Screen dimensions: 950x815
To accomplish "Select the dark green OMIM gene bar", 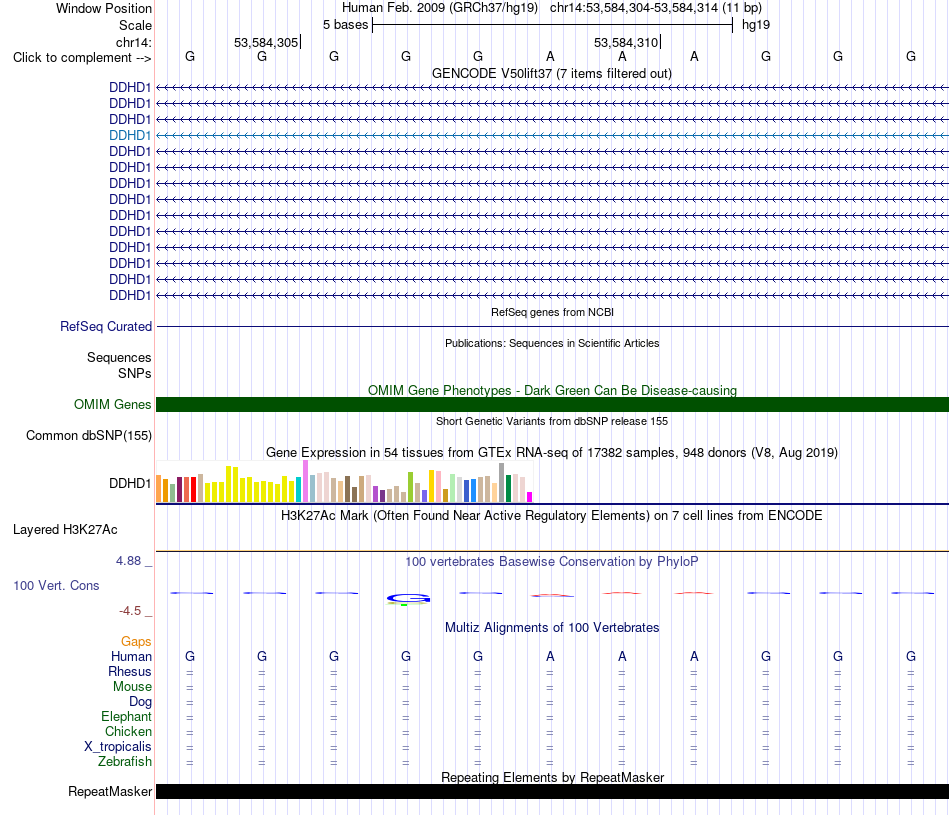I will (x=552, y=404).
